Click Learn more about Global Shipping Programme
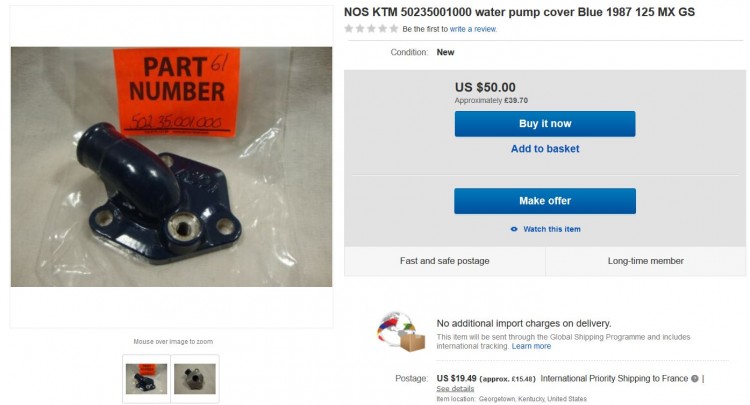 [531, 346]
